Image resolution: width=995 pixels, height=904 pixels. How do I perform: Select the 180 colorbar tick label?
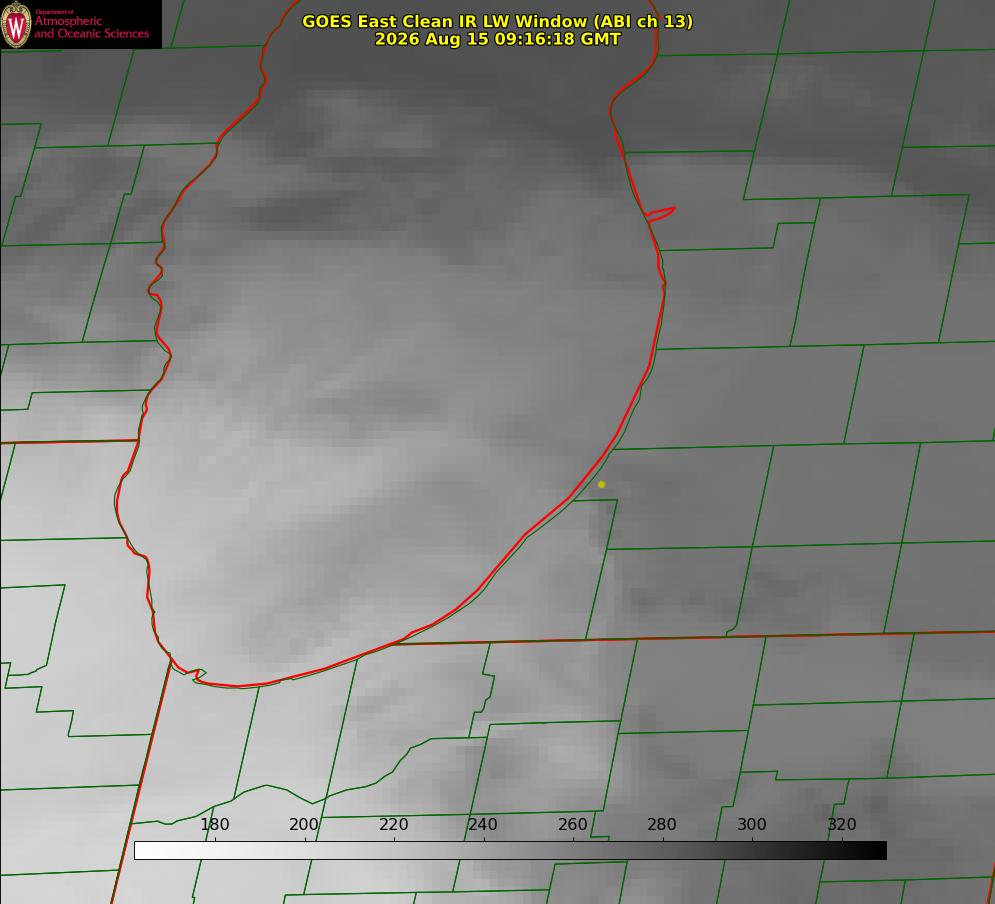(214, 824)
